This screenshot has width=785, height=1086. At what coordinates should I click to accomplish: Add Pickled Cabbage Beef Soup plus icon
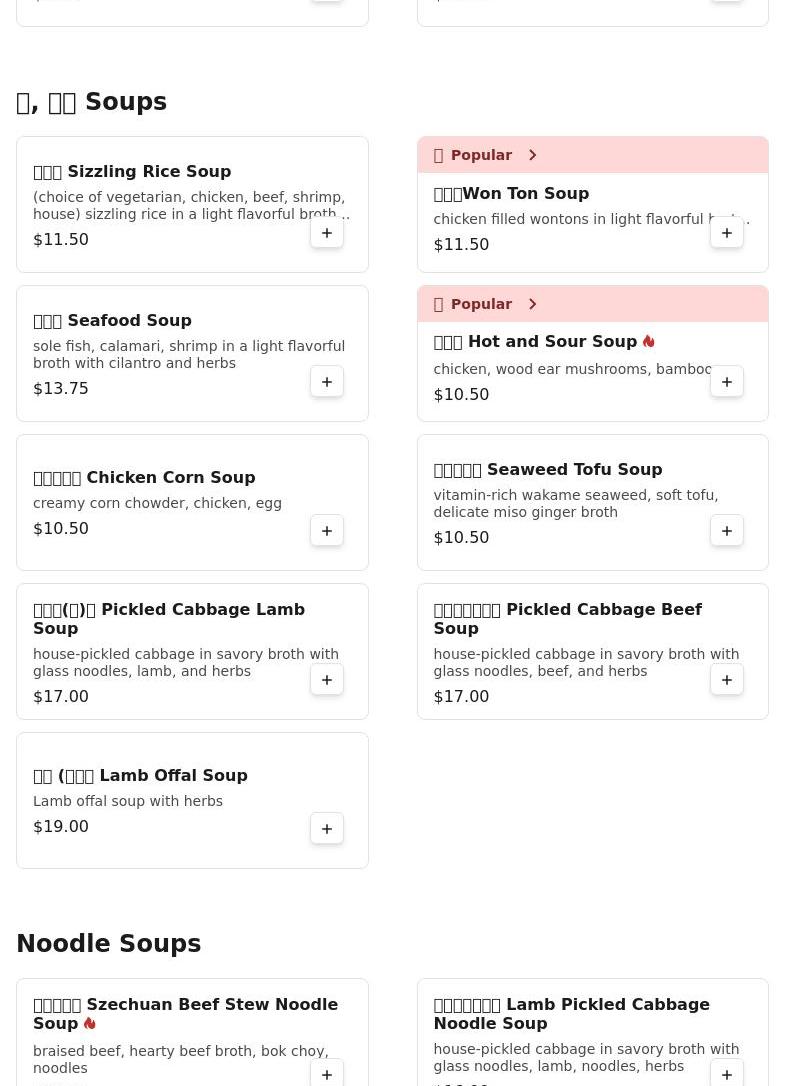[x=726, y=679]
